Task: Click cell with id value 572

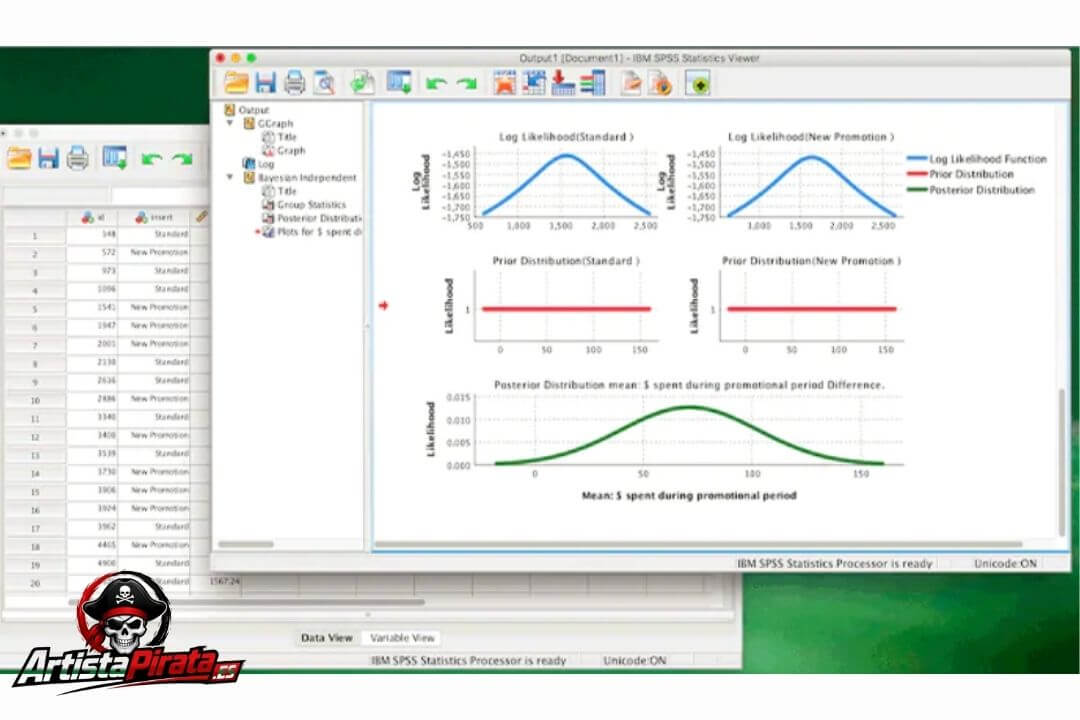Action: (92, 252)
